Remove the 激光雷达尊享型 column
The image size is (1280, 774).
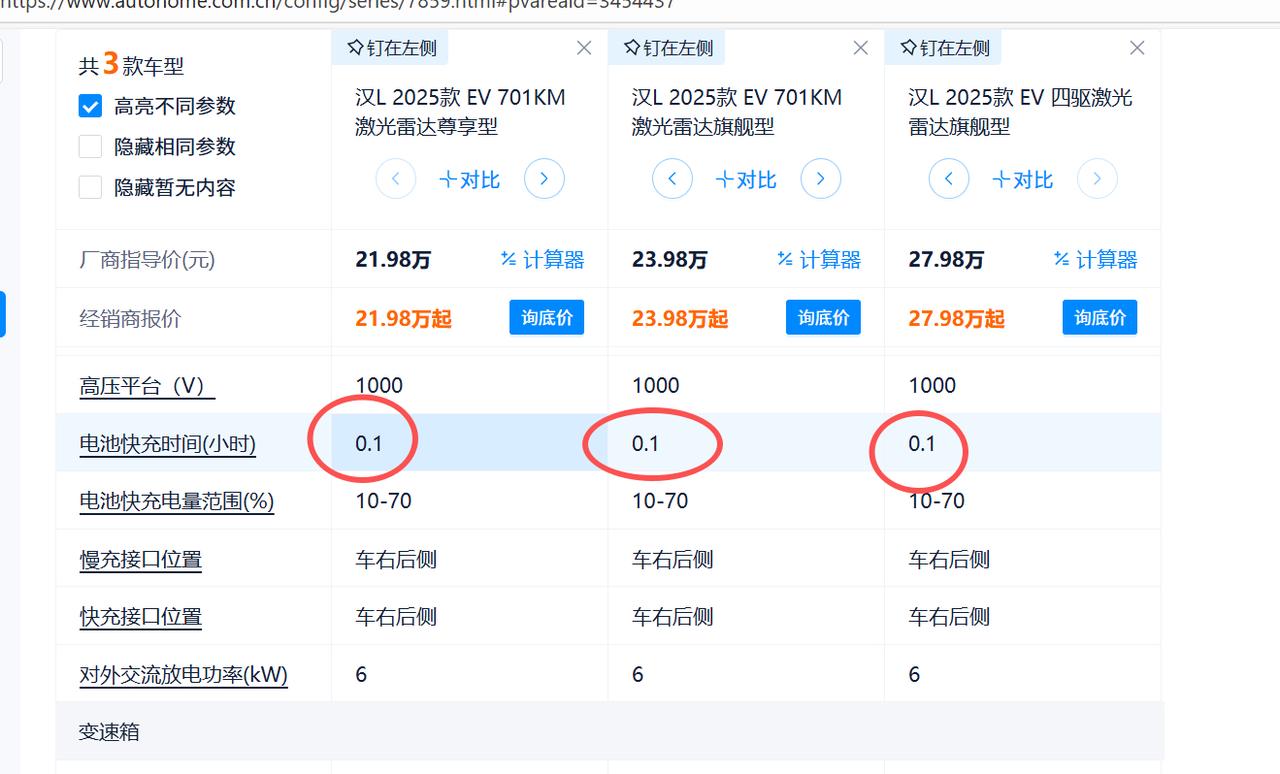click(584, 48)
